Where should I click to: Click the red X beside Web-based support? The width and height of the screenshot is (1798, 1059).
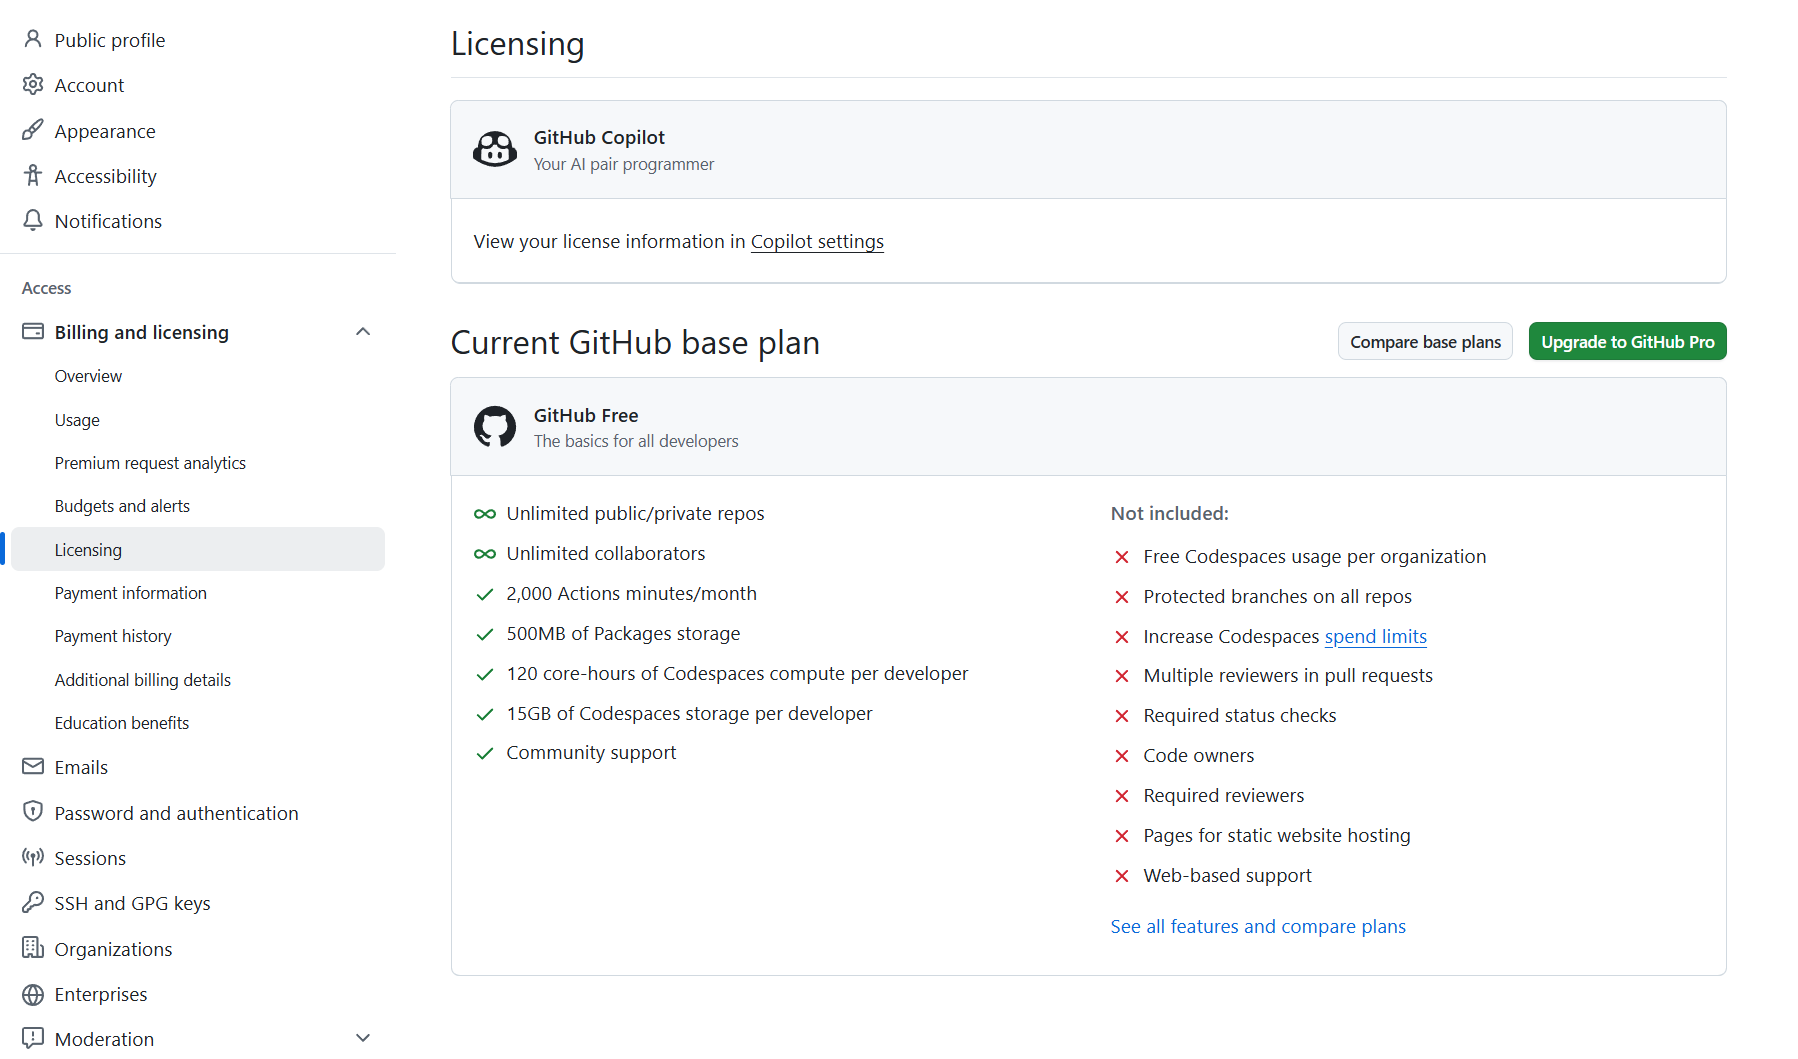click(1122, 876)
